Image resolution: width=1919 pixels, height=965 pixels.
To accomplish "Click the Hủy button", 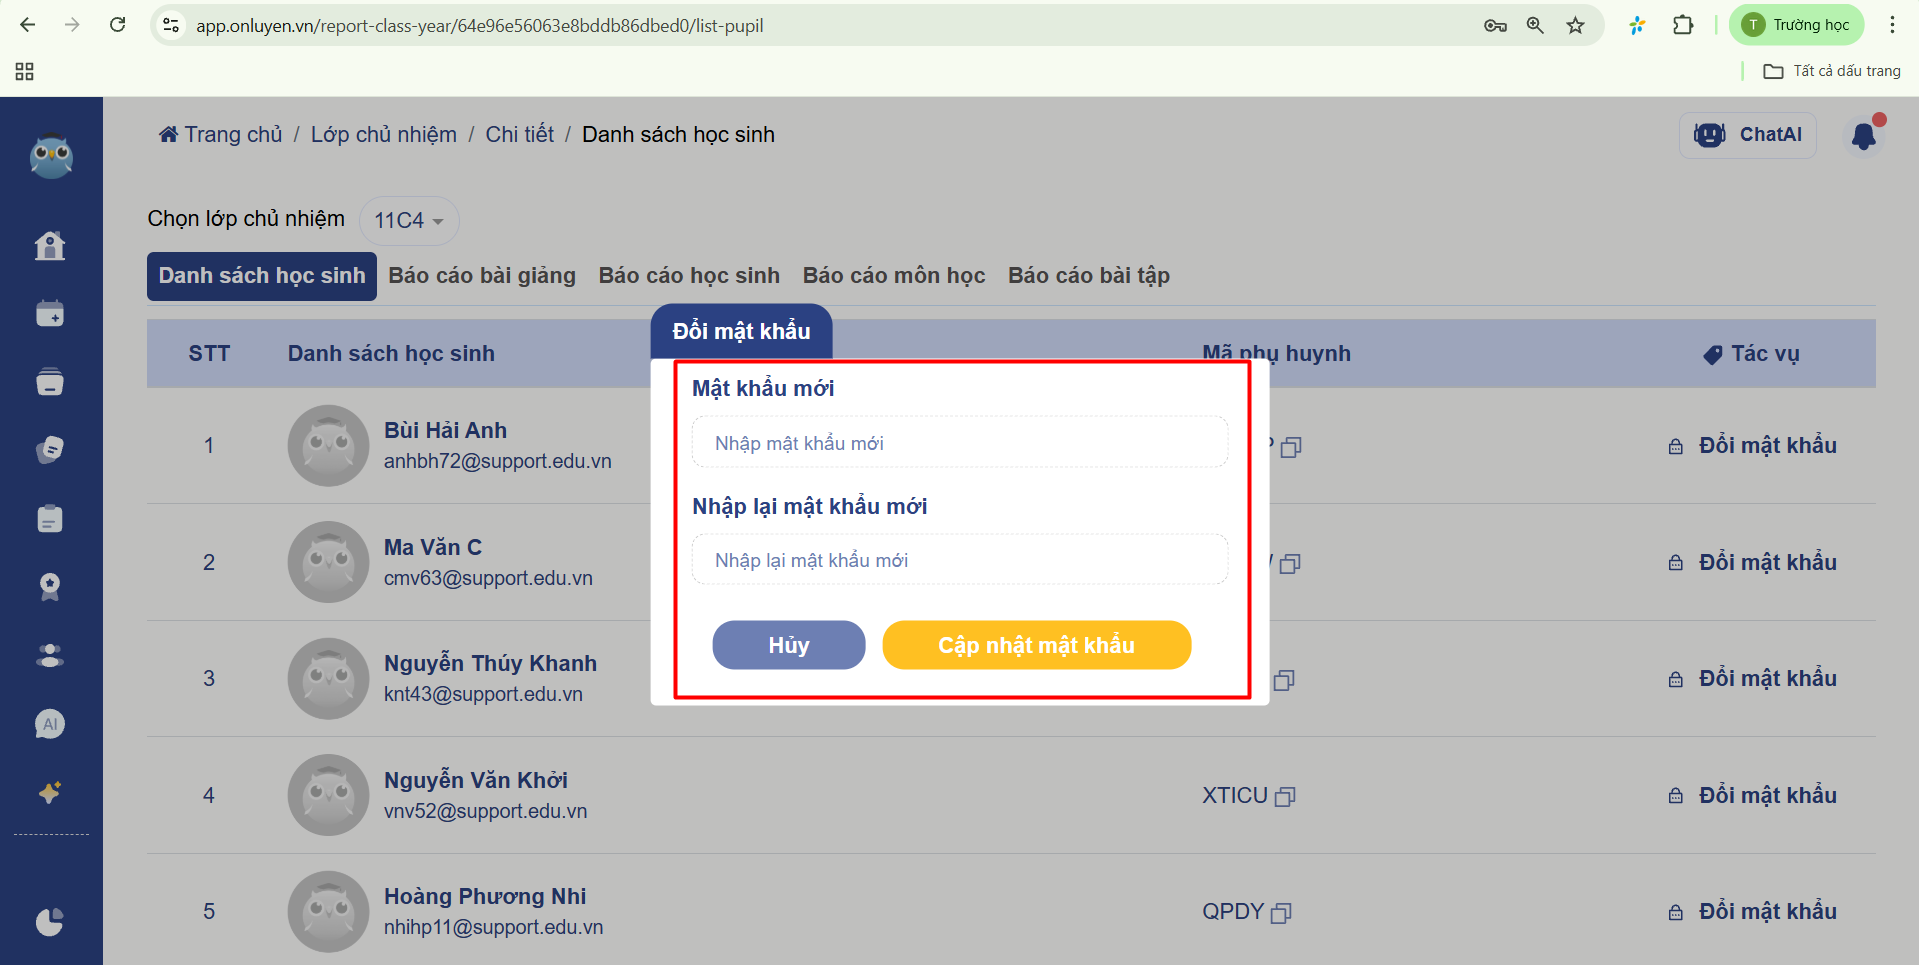I will tap(788, 645).
